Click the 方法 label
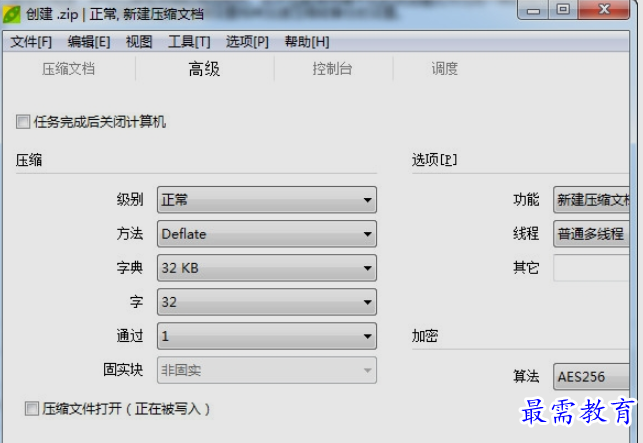 click(130, 234)
